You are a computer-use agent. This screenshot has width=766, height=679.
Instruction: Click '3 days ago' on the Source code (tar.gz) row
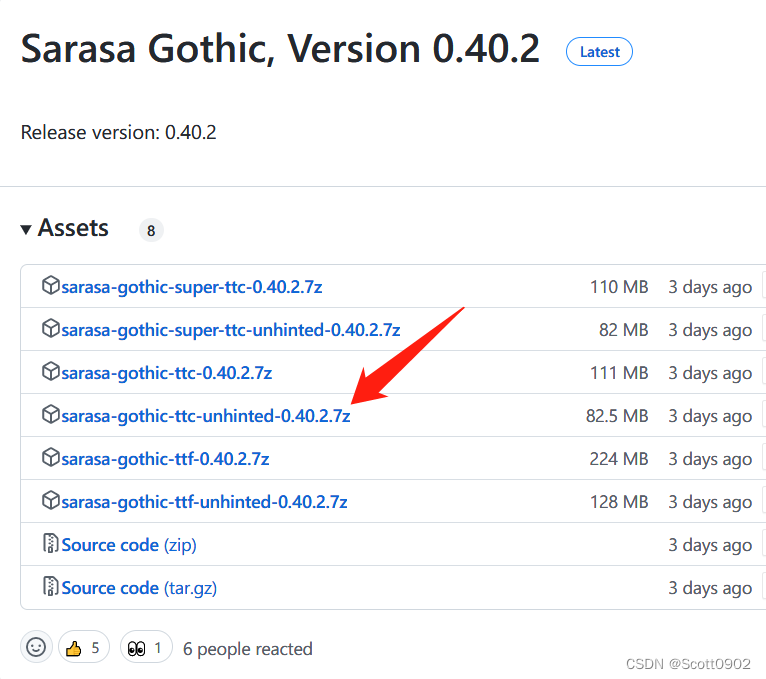click(710, 588)
